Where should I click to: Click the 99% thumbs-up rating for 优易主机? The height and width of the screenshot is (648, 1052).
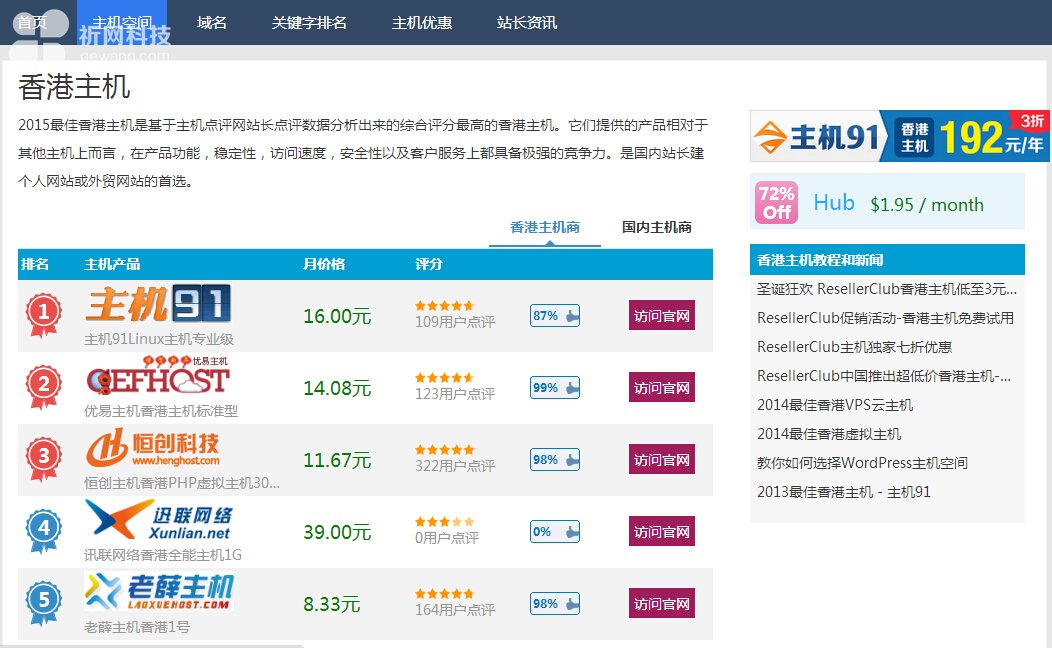click(555, 388)
